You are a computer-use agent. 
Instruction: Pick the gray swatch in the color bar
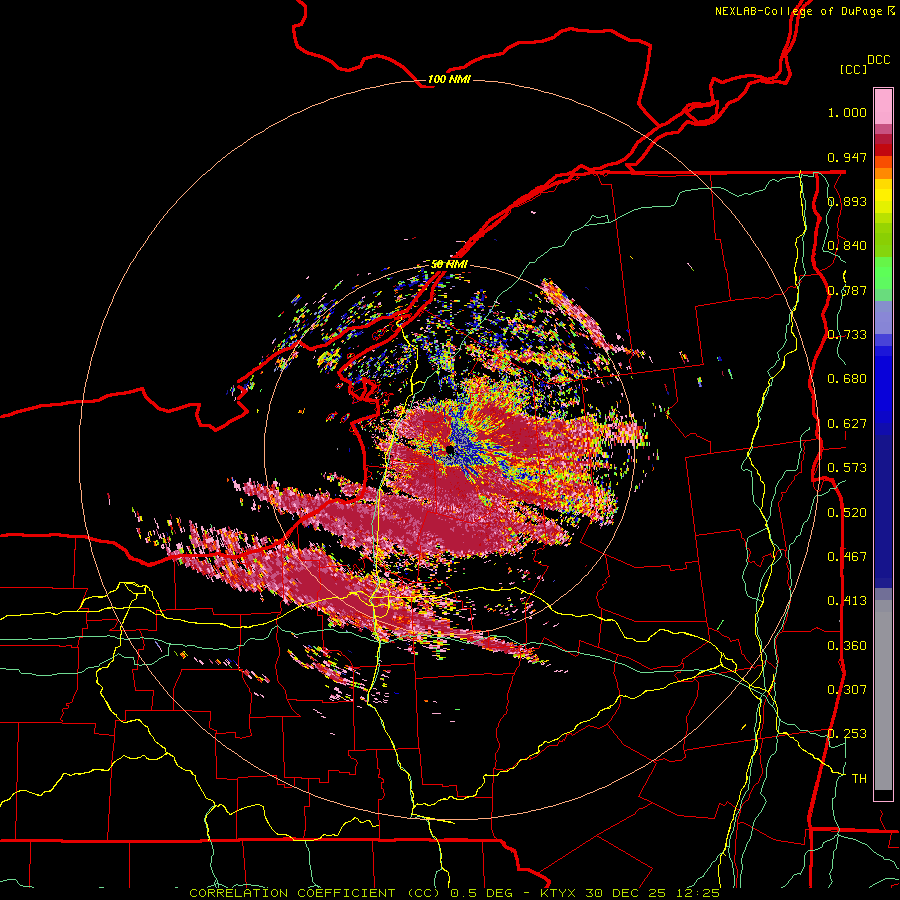pyautogui.click(x=883, y=695)
